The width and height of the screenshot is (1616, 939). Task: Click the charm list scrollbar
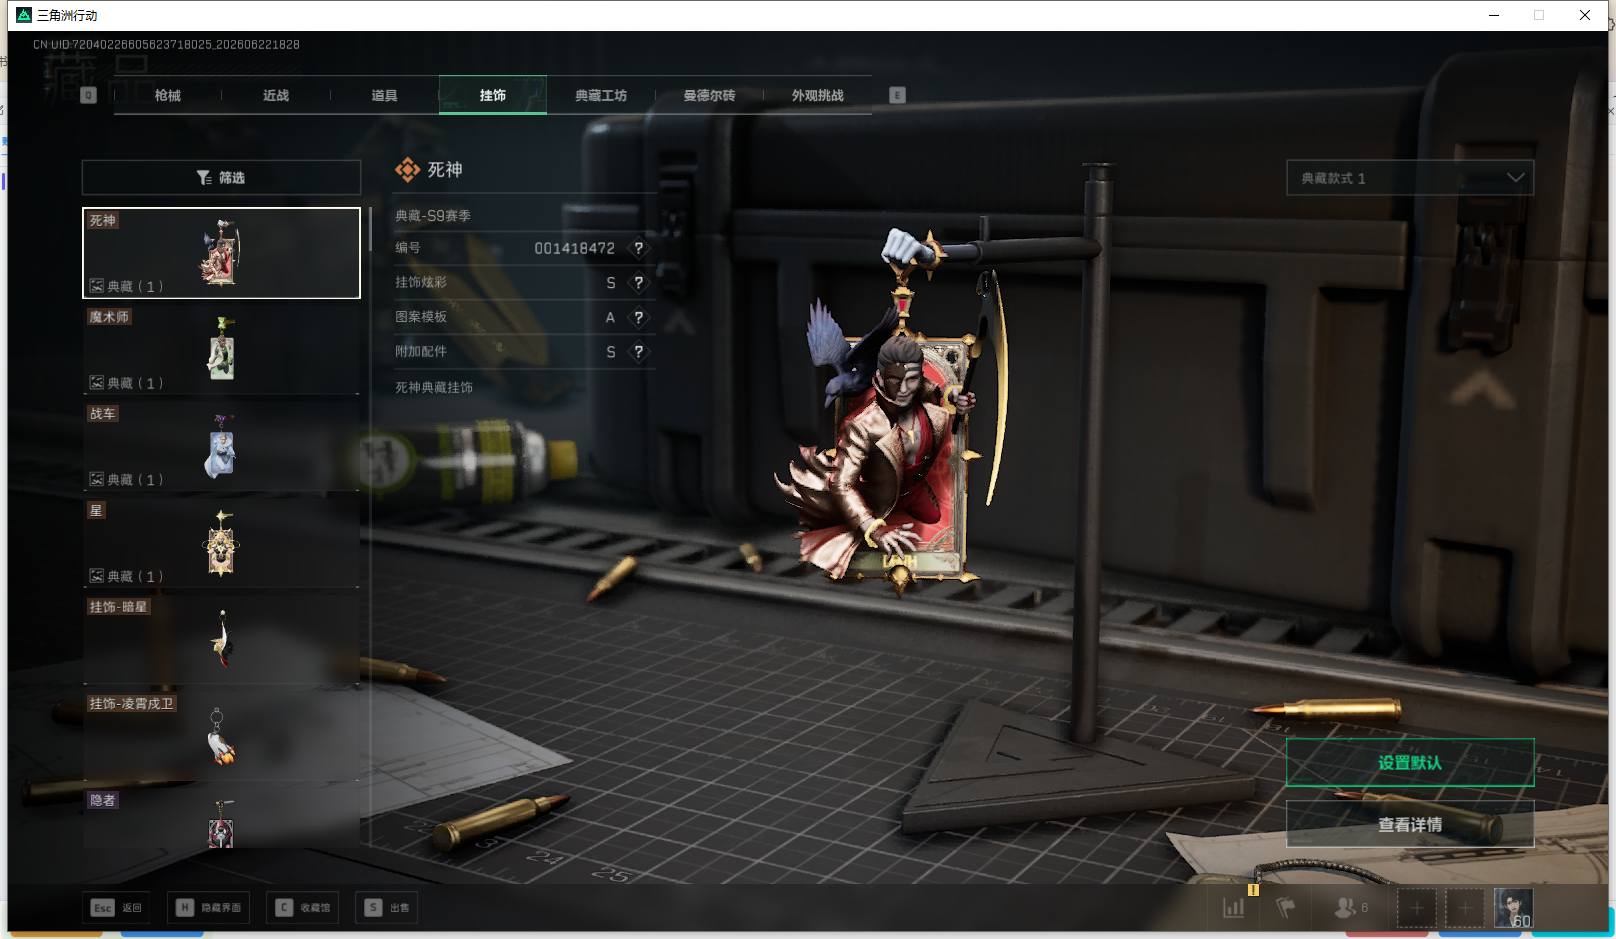tap(370, 229)
